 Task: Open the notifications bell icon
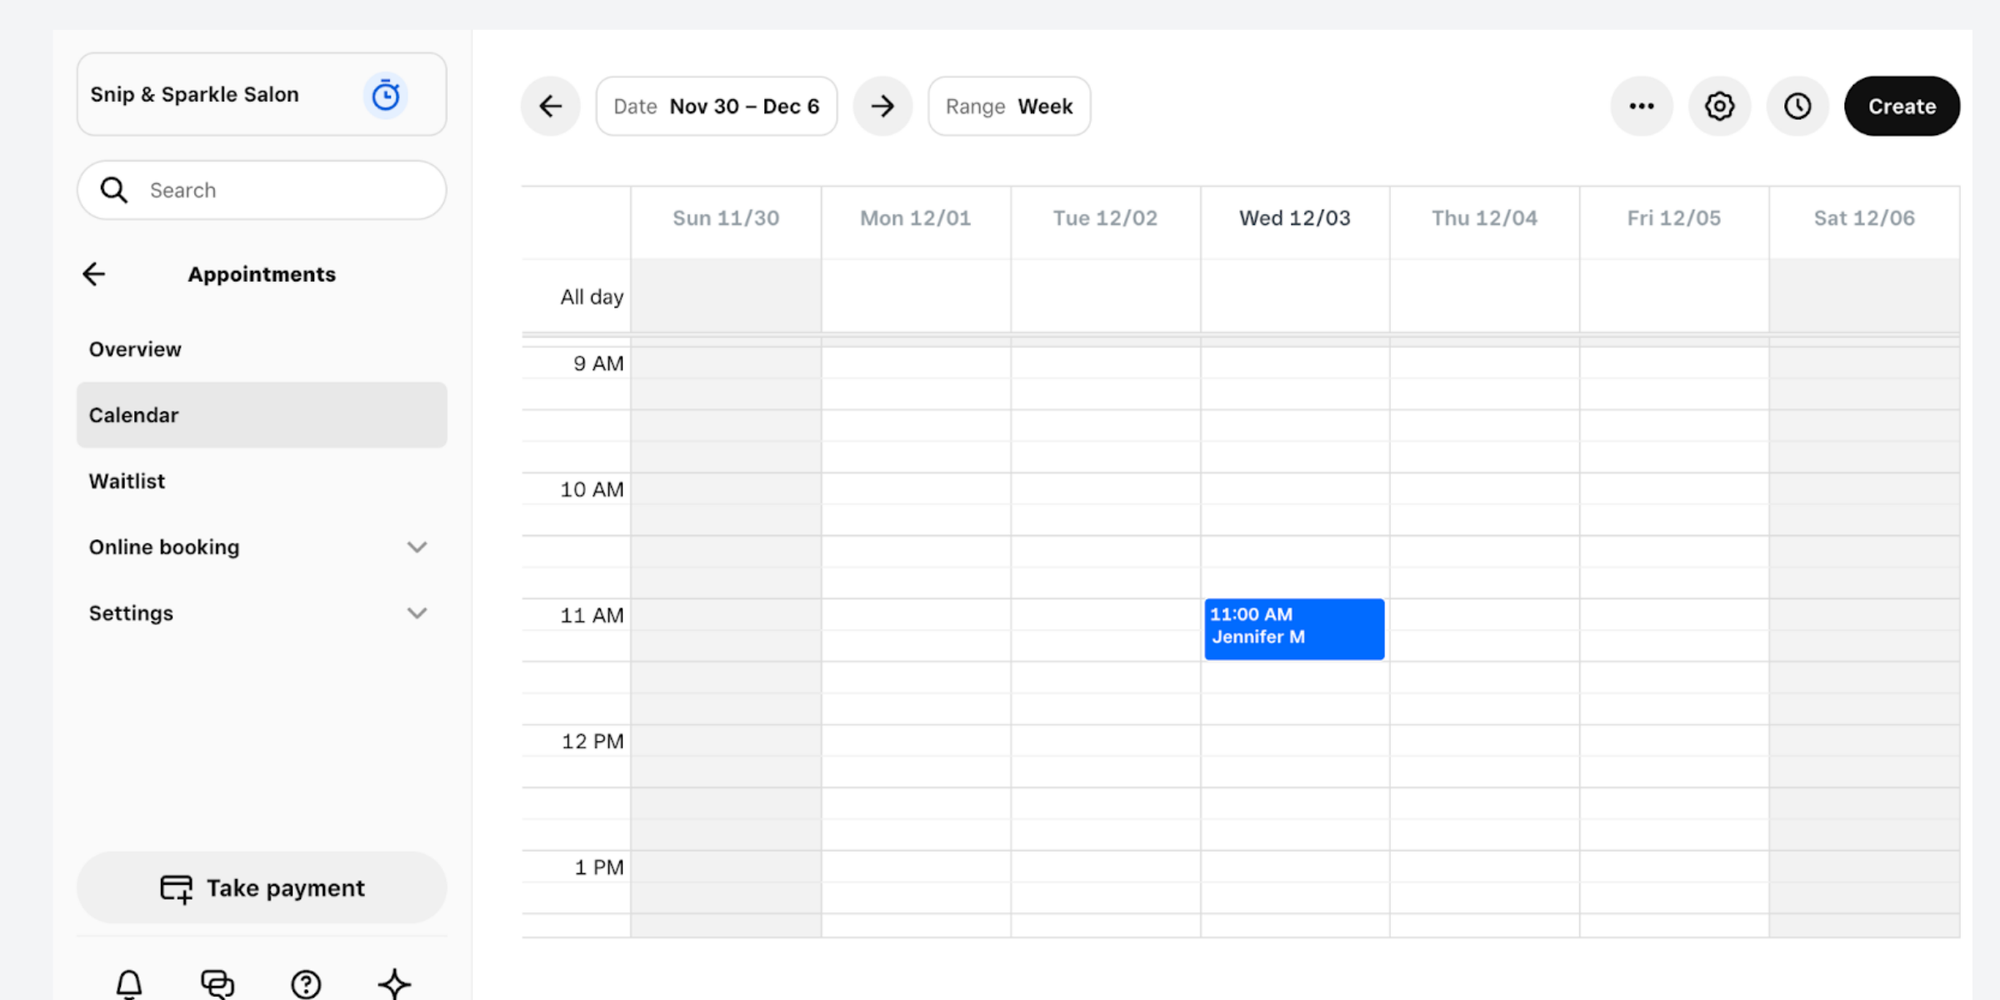129,985
